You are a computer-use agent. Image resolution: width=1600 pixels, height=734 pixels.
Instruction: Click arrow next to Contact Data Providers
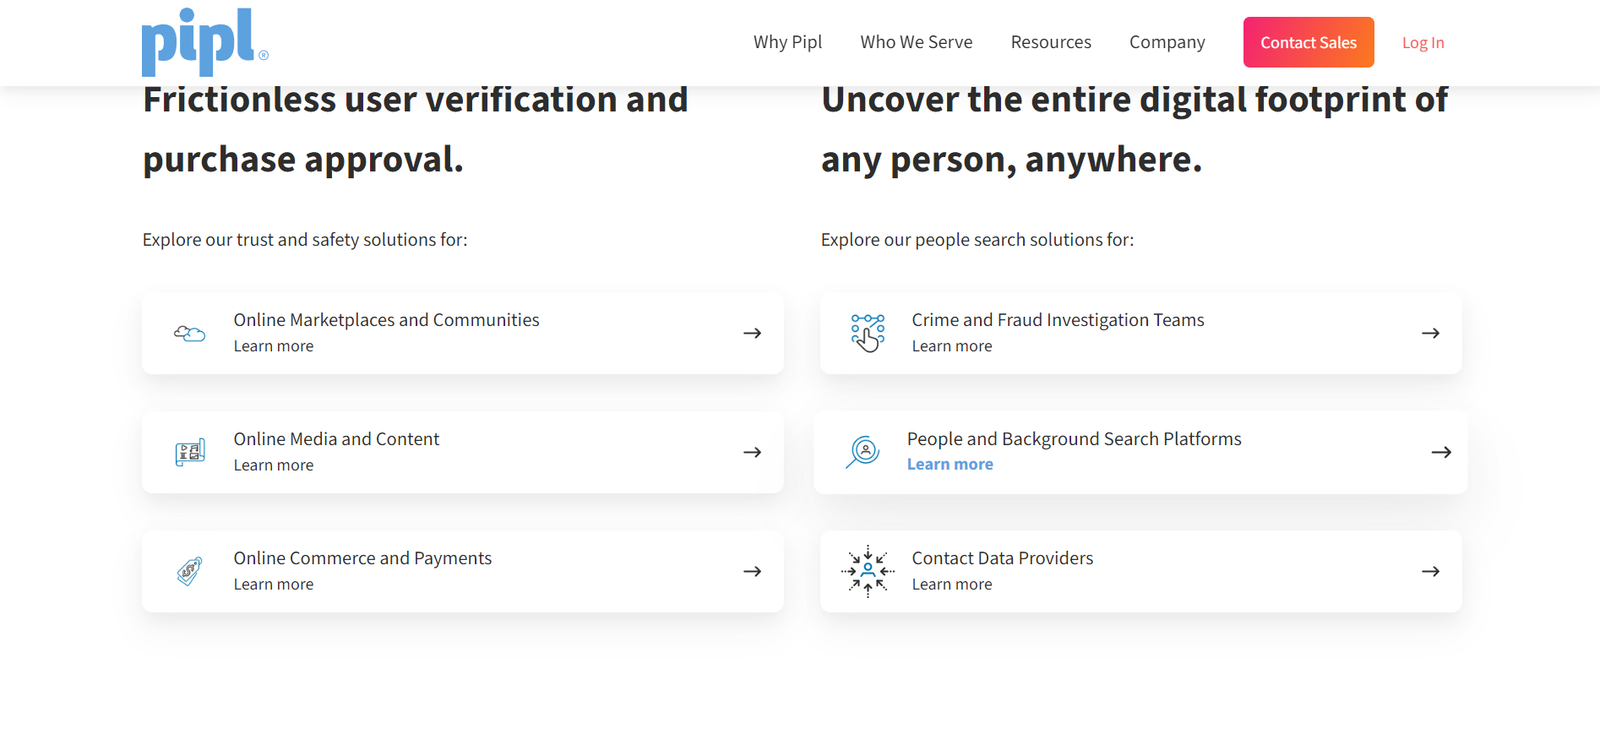point(1430,571)
